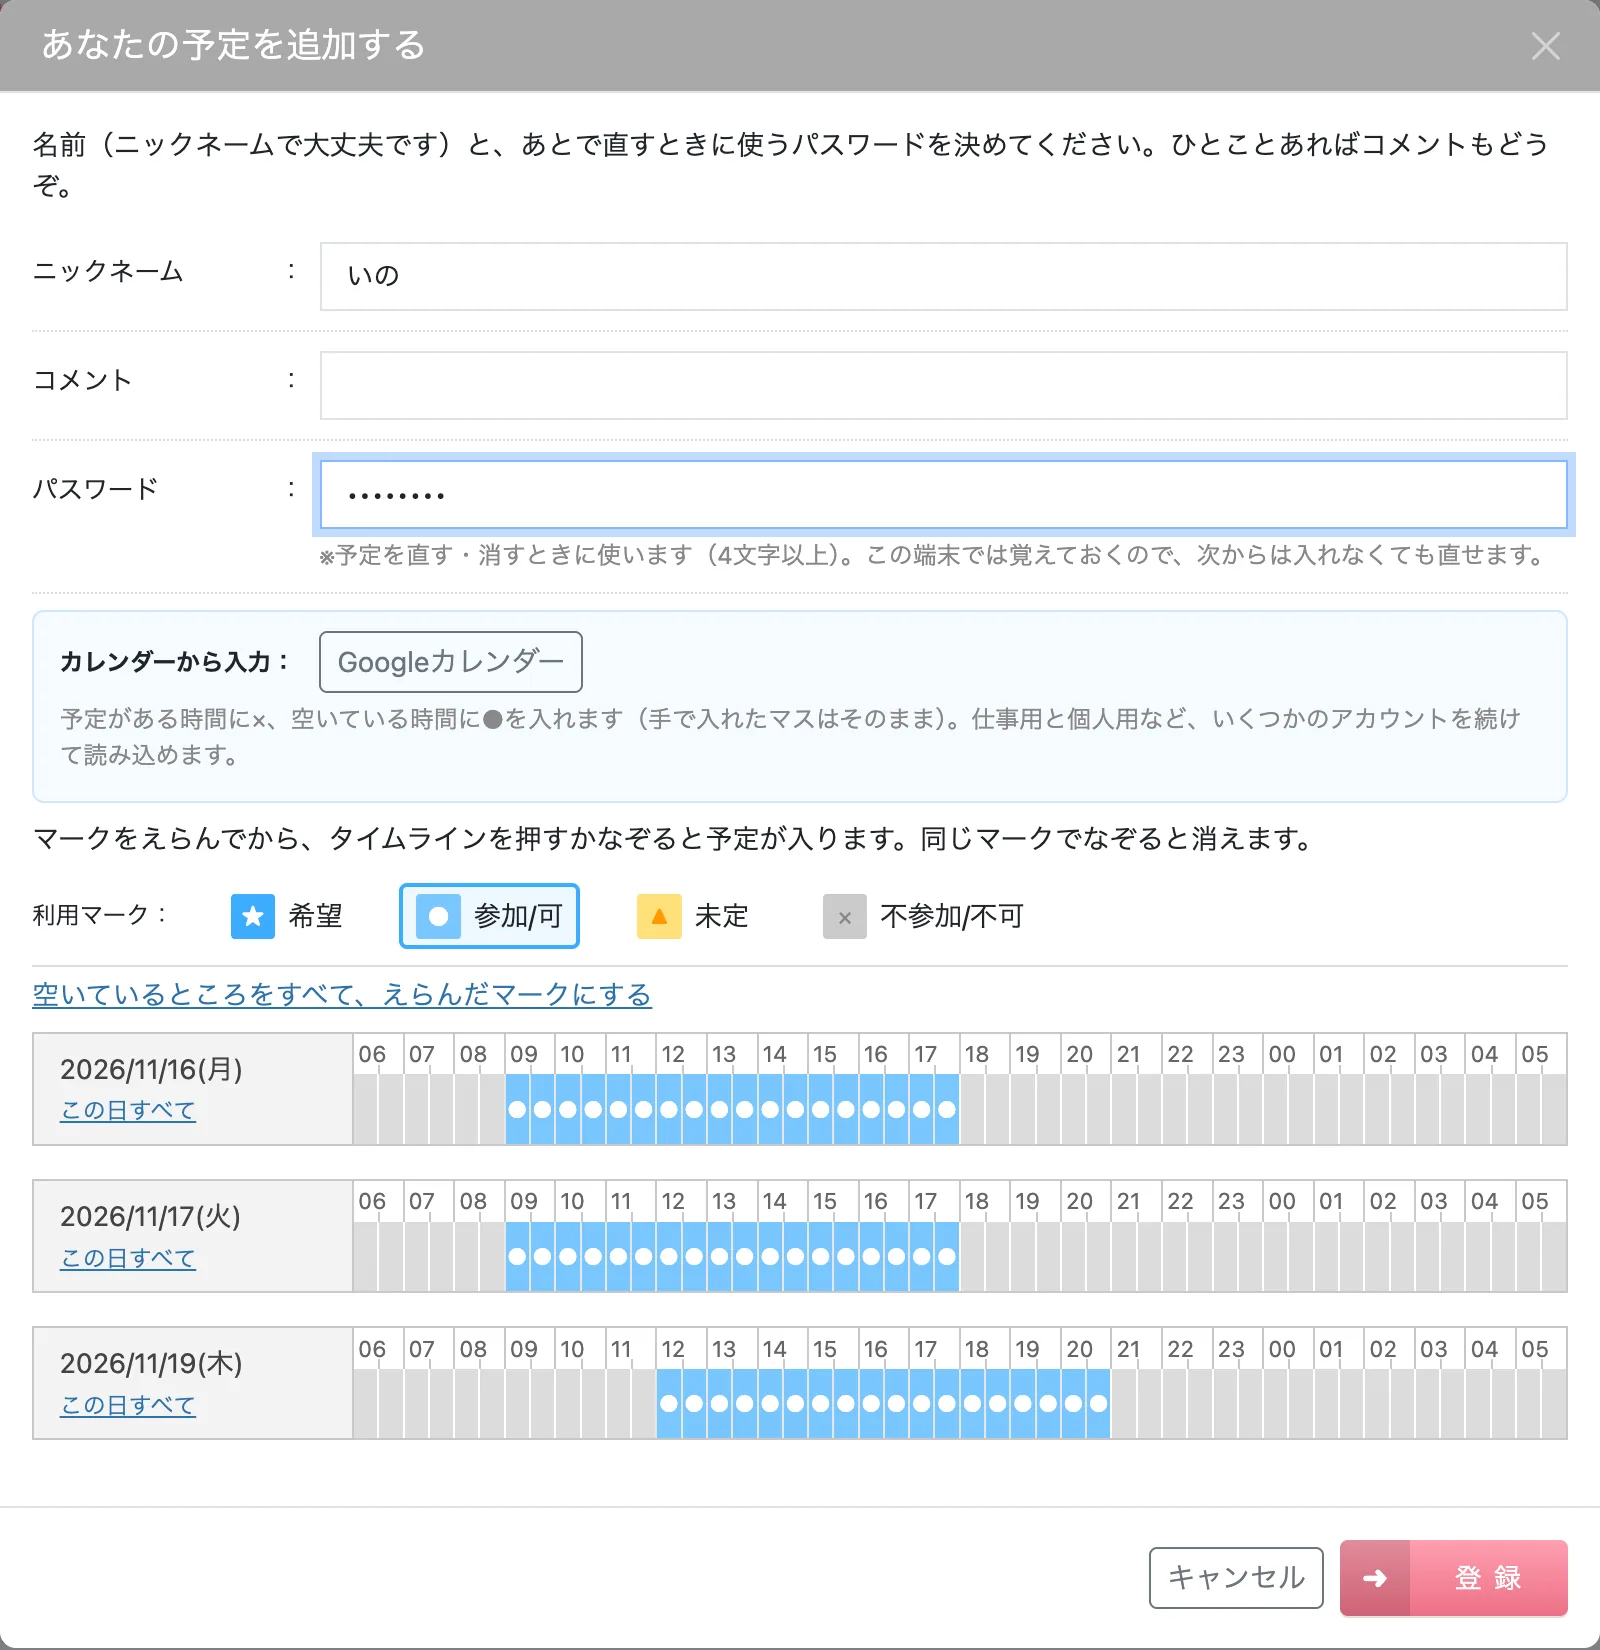Screen dimensions: 1600x1650
Task: Click the first 09:00 slot on 2026/11/16(月) timeline
Action: tap(518, 1109)
